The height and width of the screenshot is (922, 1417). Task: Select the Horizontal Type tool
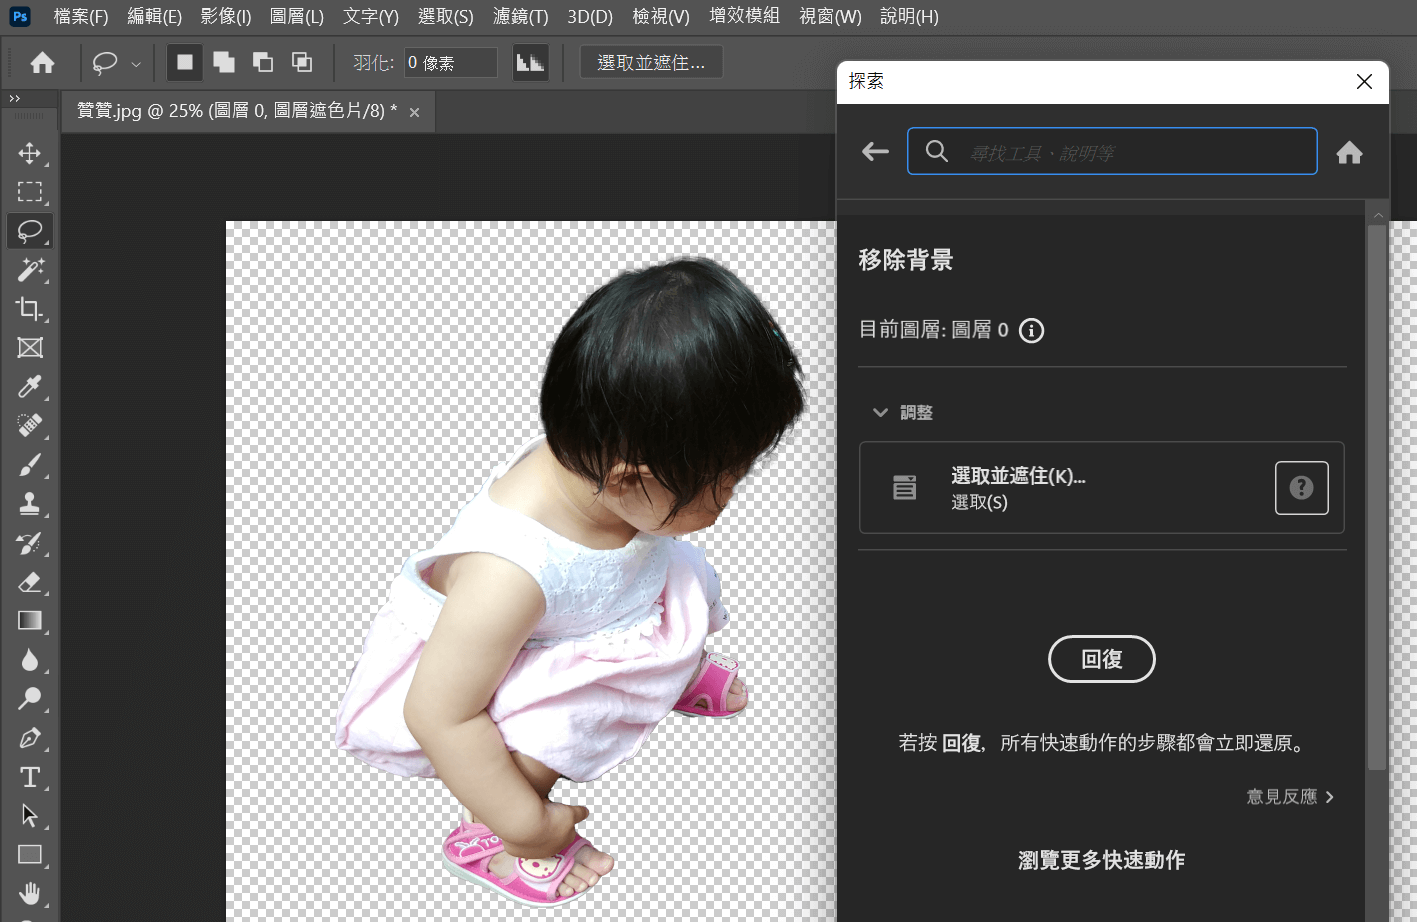pos(30,777)
